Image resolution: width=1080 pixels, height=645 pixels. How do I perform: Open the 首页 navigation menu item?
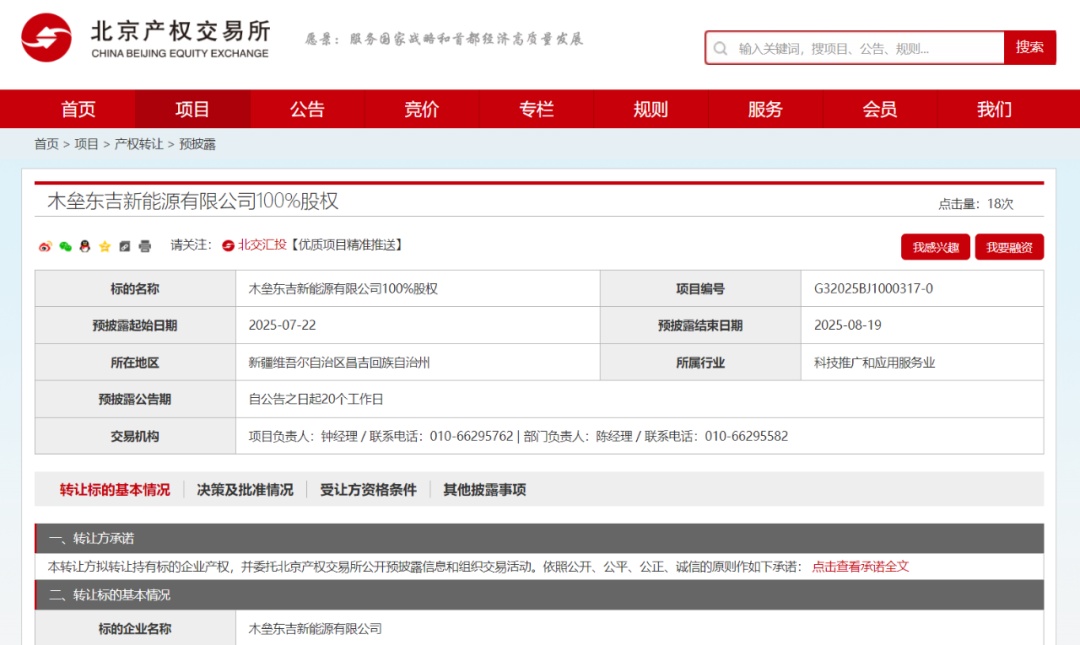(x=78, y=109)
